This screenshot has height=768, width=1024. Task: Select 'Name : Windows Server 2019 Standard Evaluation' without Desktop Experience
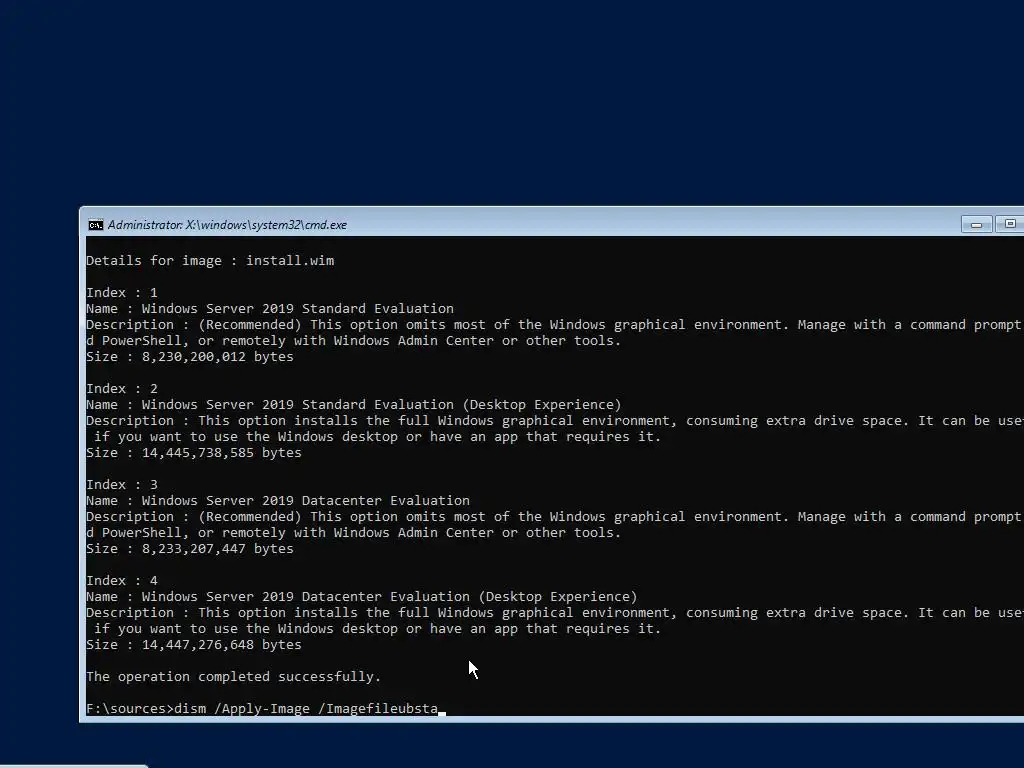click(270, 308)
